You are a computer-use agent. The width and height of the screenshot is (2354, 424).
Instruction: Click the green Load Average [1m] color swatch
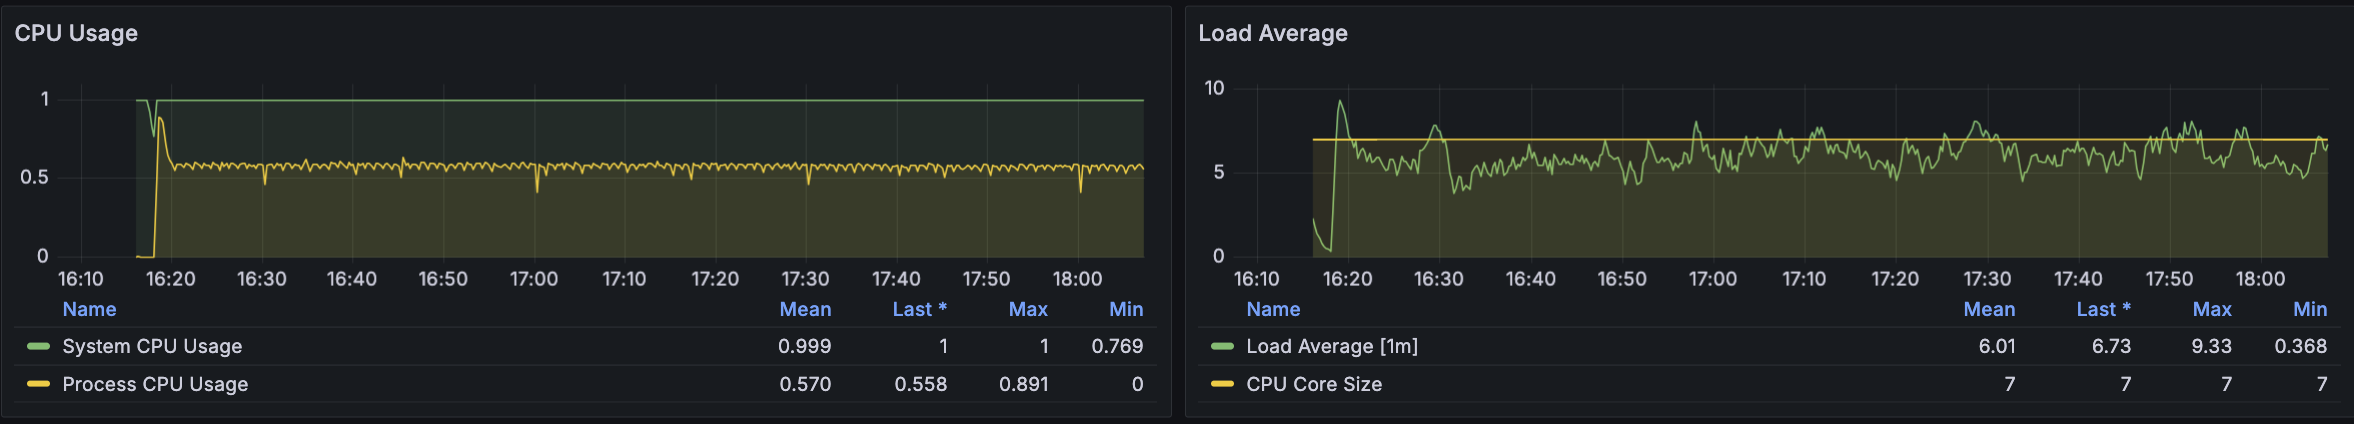tap(1222, 346)
